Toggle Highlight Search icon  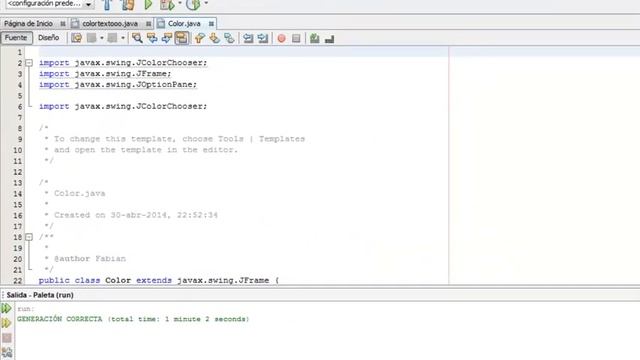(x=182, y=38)
